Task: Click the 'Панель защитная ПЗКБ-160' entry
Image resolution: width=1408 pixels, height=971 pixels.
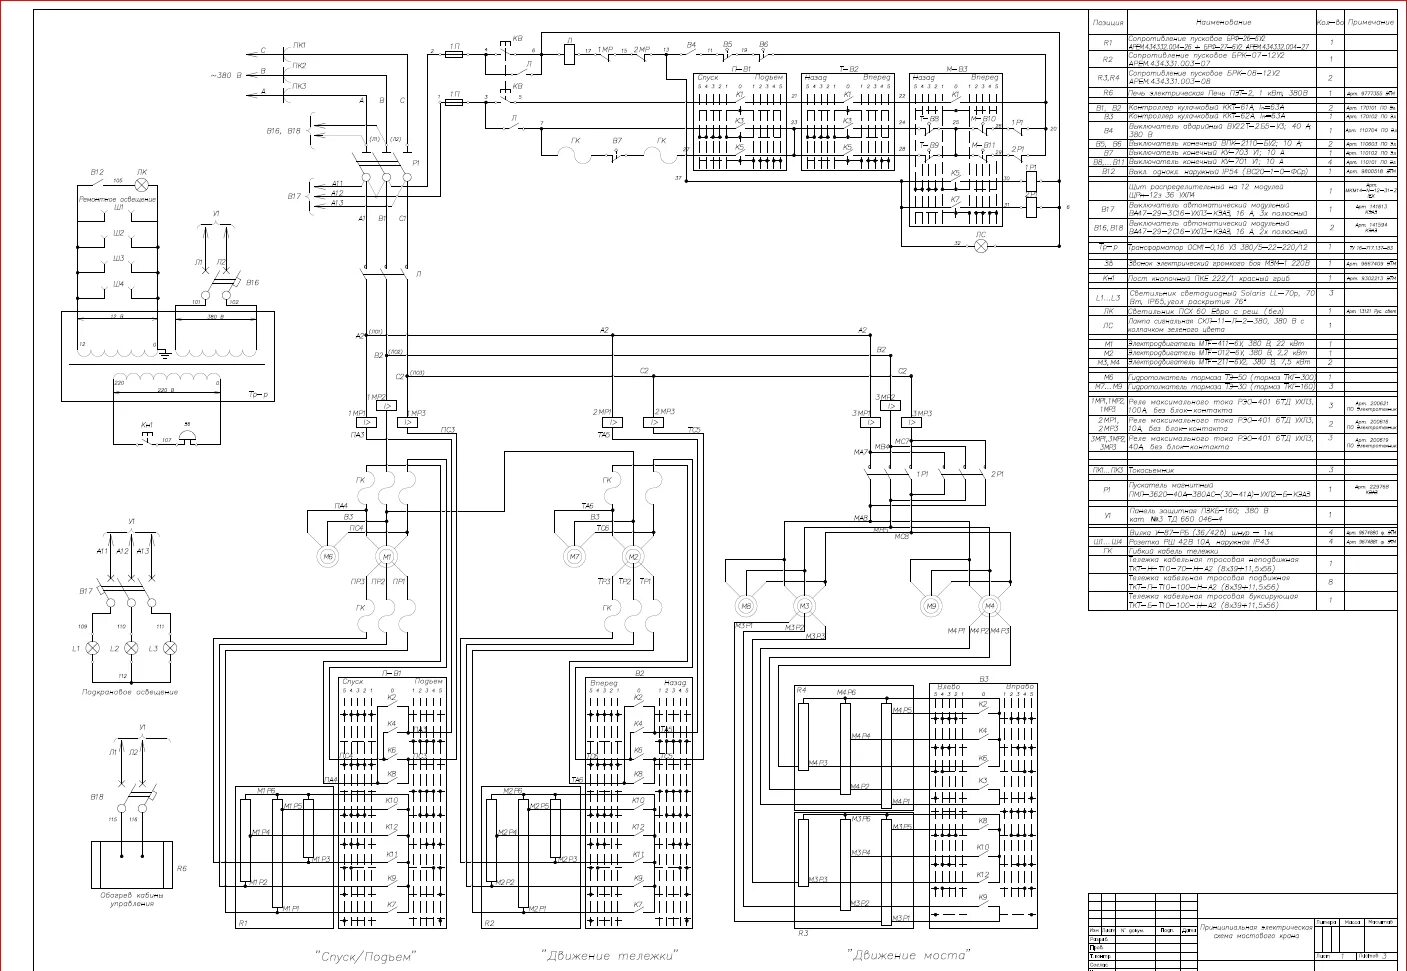Action: [x=1200, y=515]
